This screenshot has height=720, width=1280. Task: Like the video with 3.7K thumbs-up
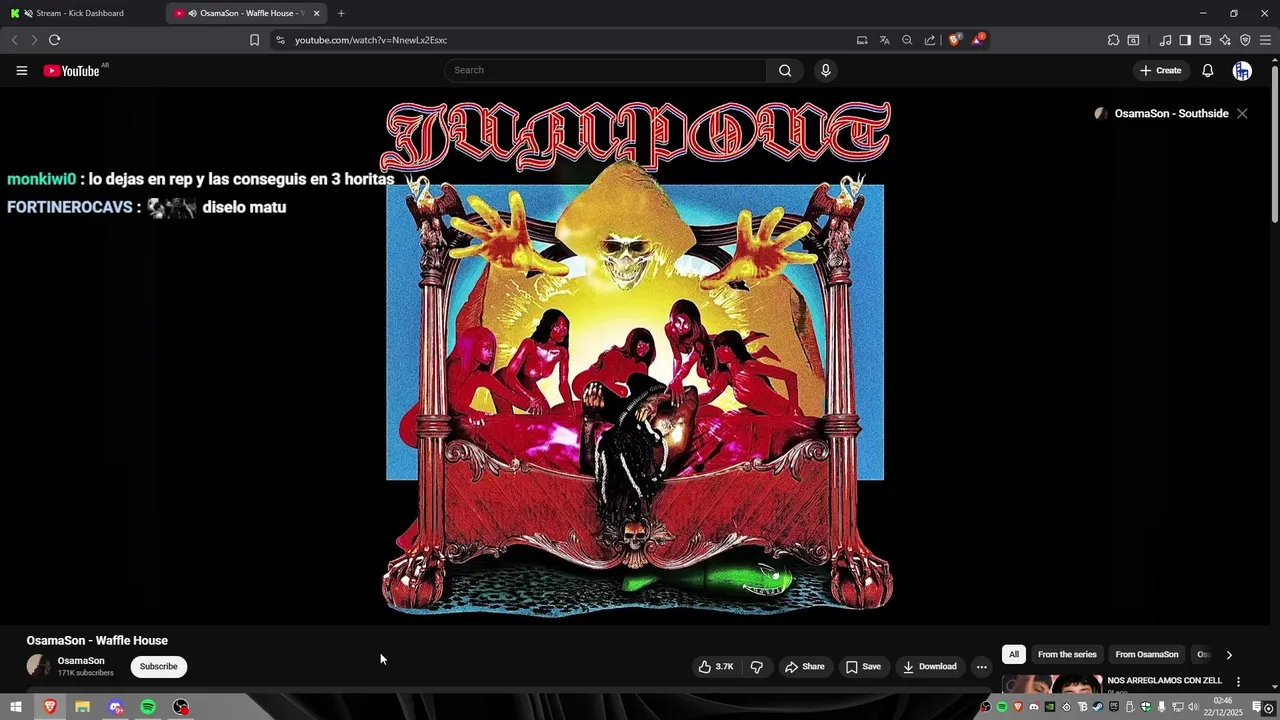coord(716,667)
